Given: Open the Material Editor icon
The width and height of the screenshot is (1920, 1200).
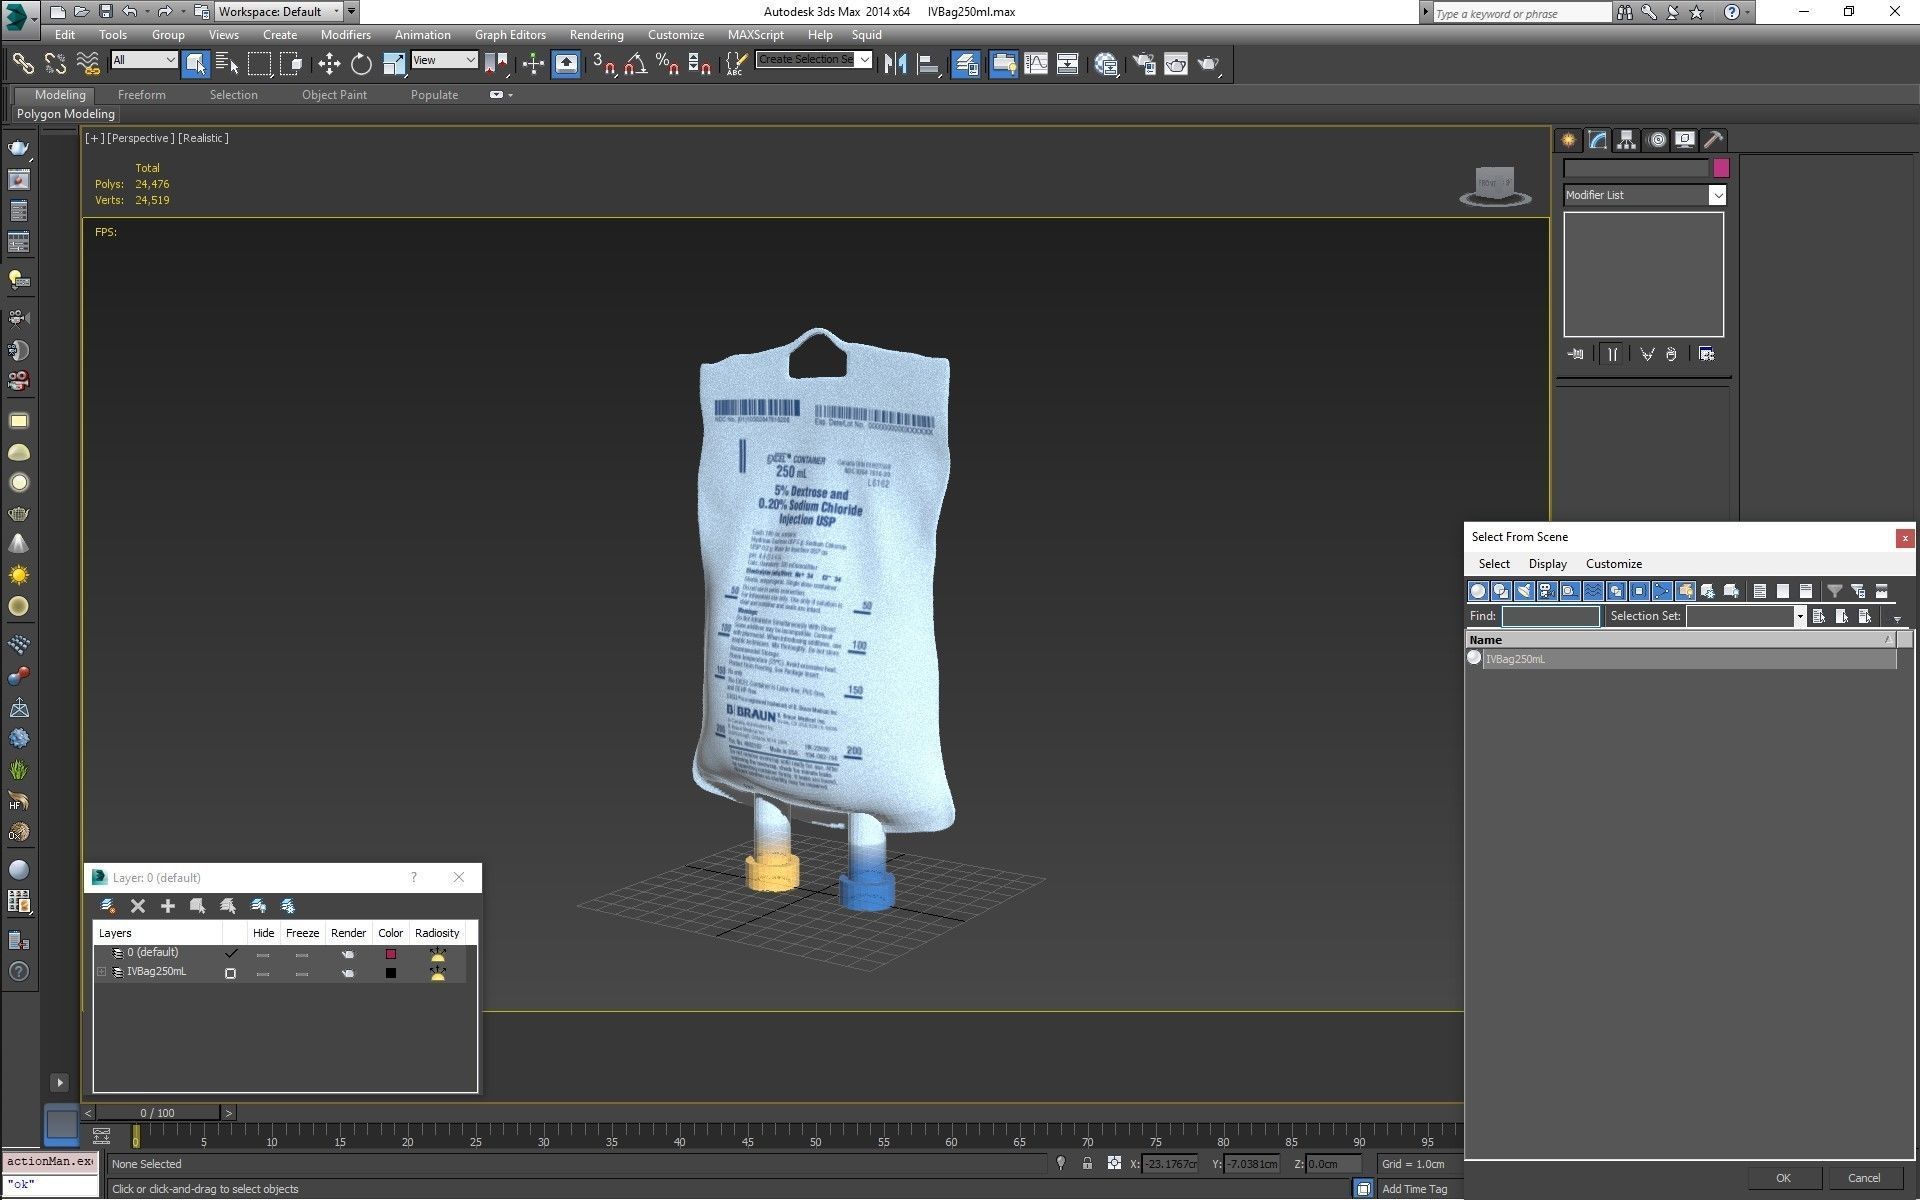Looking at the screenshot, I should pos(1106,64).
